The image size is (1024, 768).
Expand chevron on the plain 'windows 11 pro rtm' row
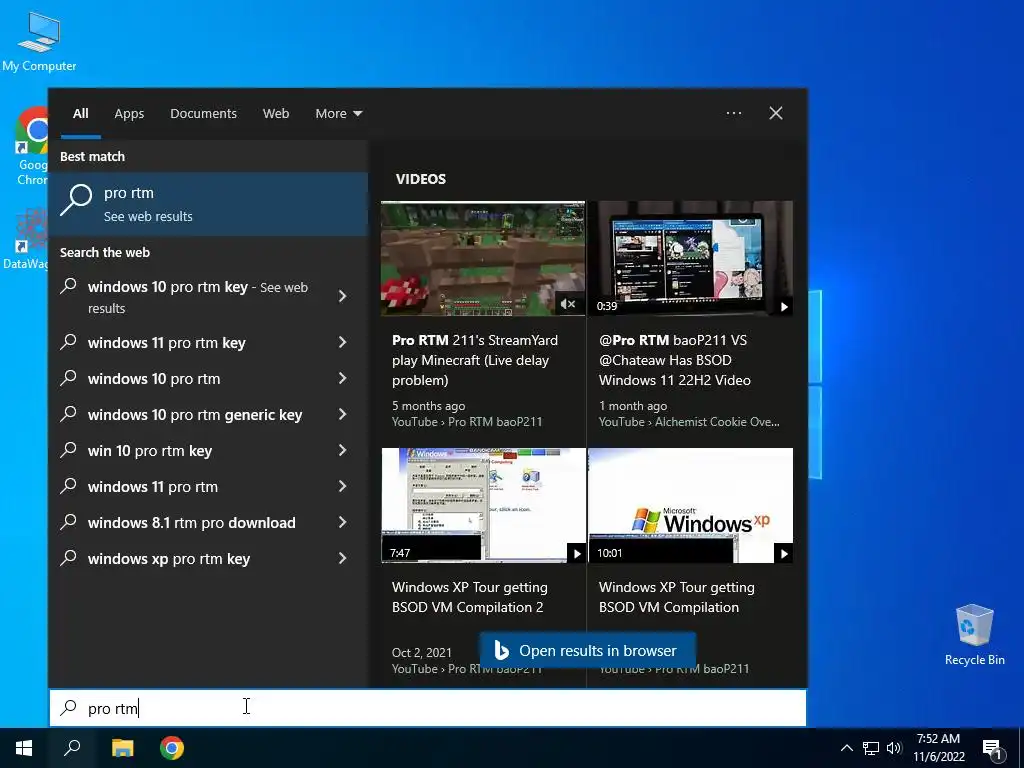click(343, 486)
